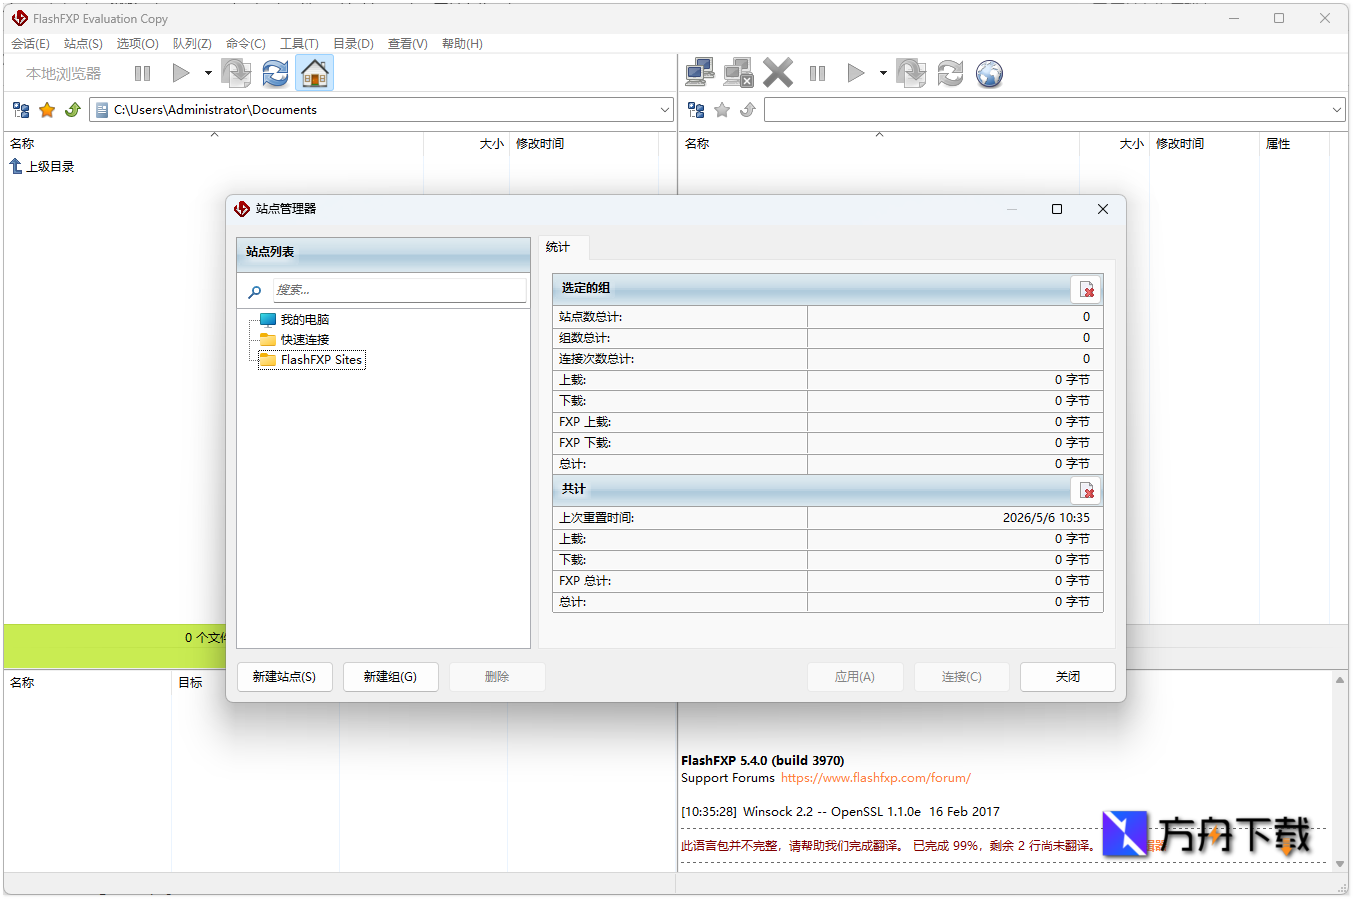Viewport: 1353px width, 899px height.
Task: Open the 会话(E) menu
Action: click(x=30, y=44)
